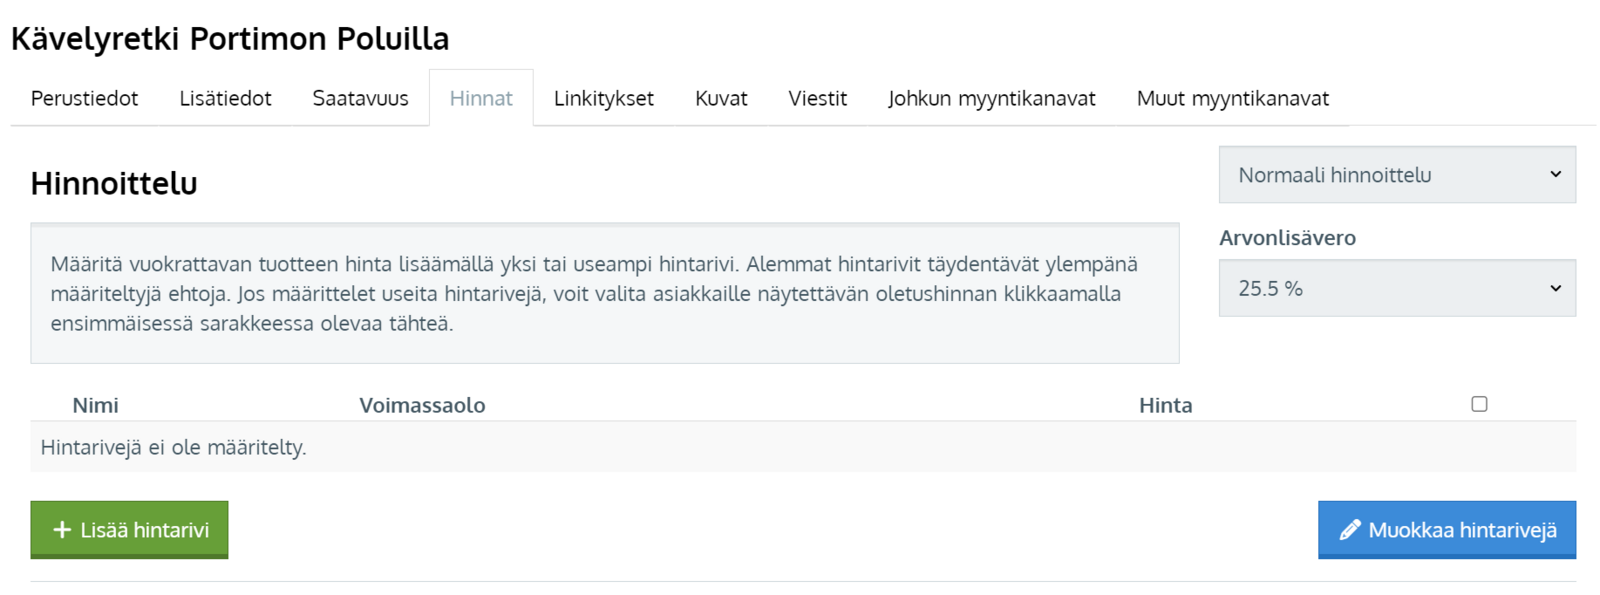
Task: Toggle the select-all checkbox in table header
Action: tap(1479, 404)
